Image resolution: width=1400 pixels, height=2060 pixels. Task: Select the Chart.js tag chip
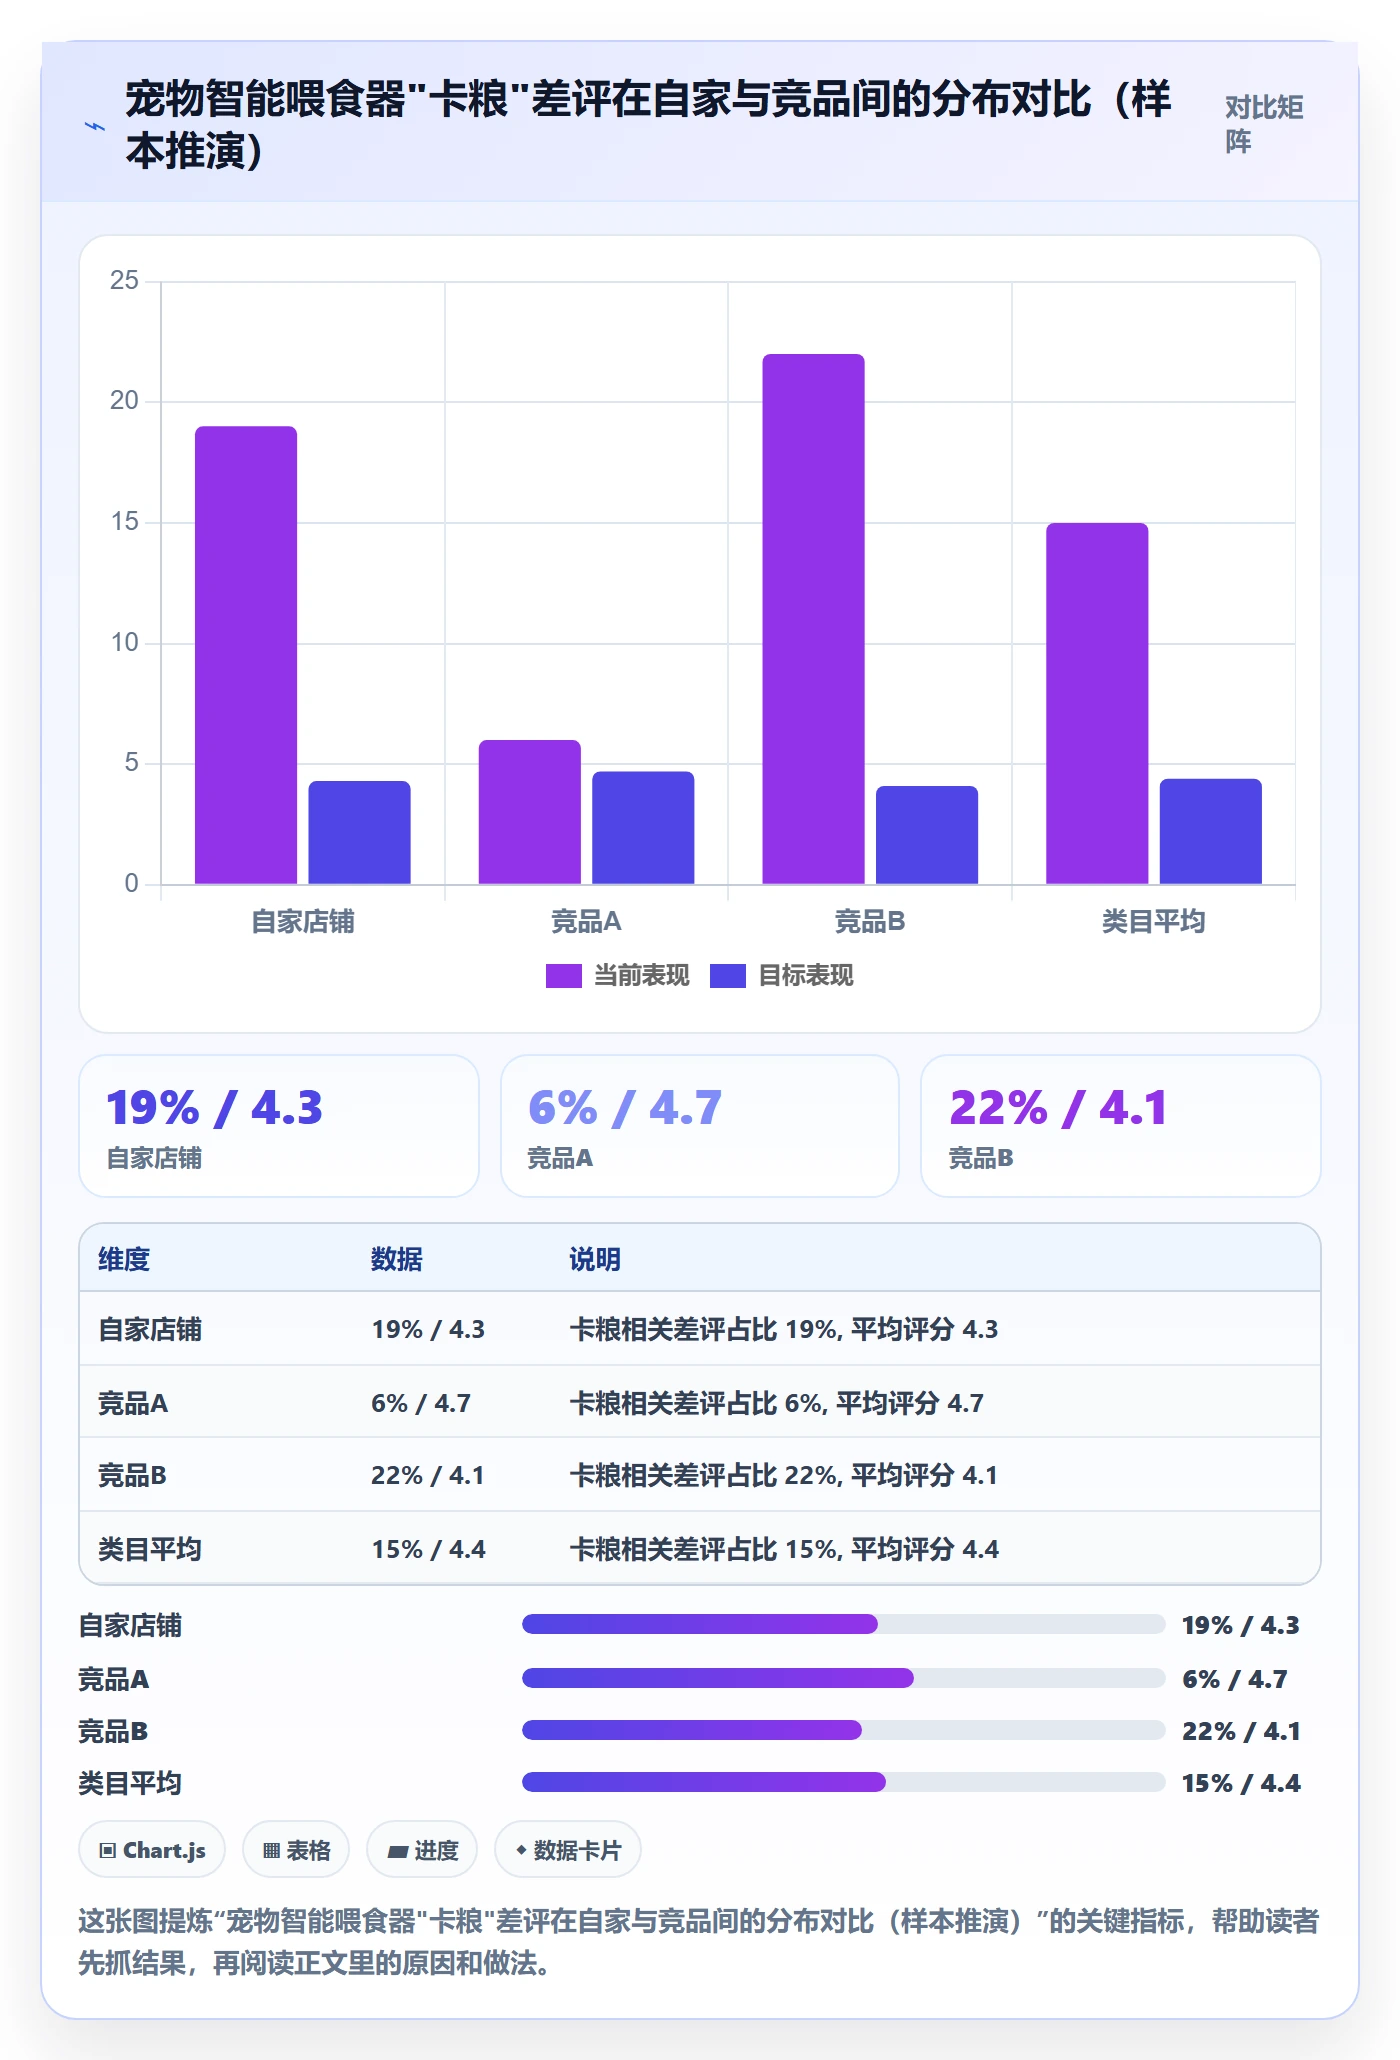[152, 1850]
